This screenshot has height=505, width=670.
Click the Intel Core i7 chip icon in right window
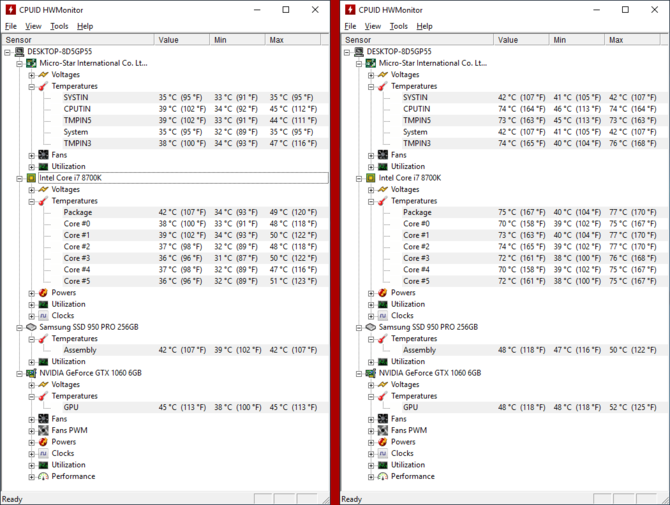[x=370, y=178]
